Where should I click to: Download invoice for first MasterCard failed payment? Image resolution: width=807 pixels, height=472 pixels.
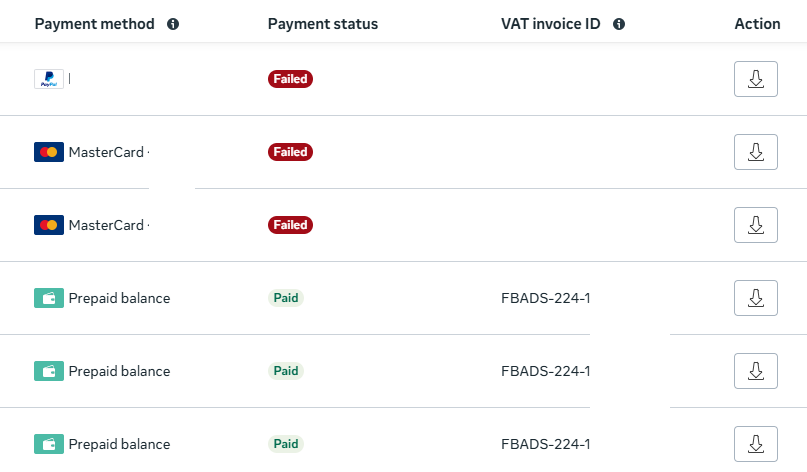tap(755, 152)
